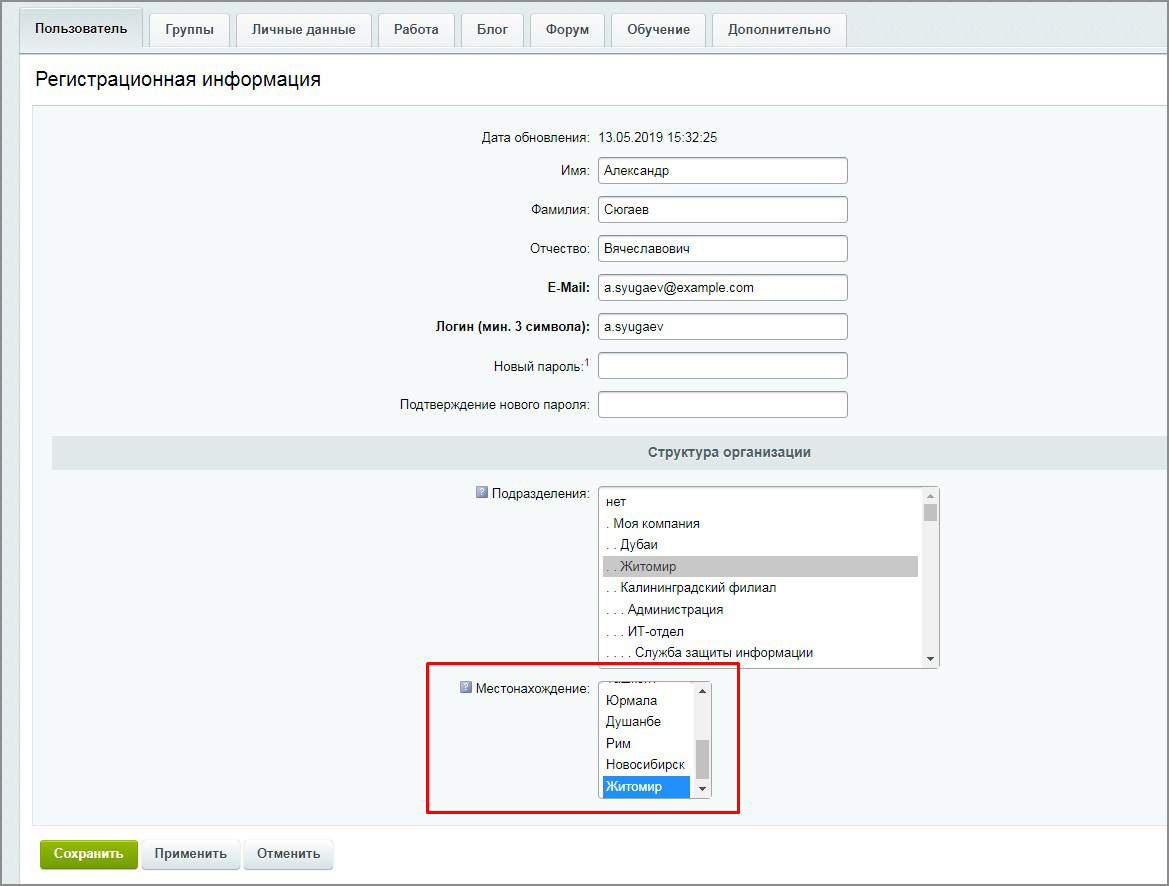Select Администрация department
The image size is (1169, 886).
click(760, 609)
